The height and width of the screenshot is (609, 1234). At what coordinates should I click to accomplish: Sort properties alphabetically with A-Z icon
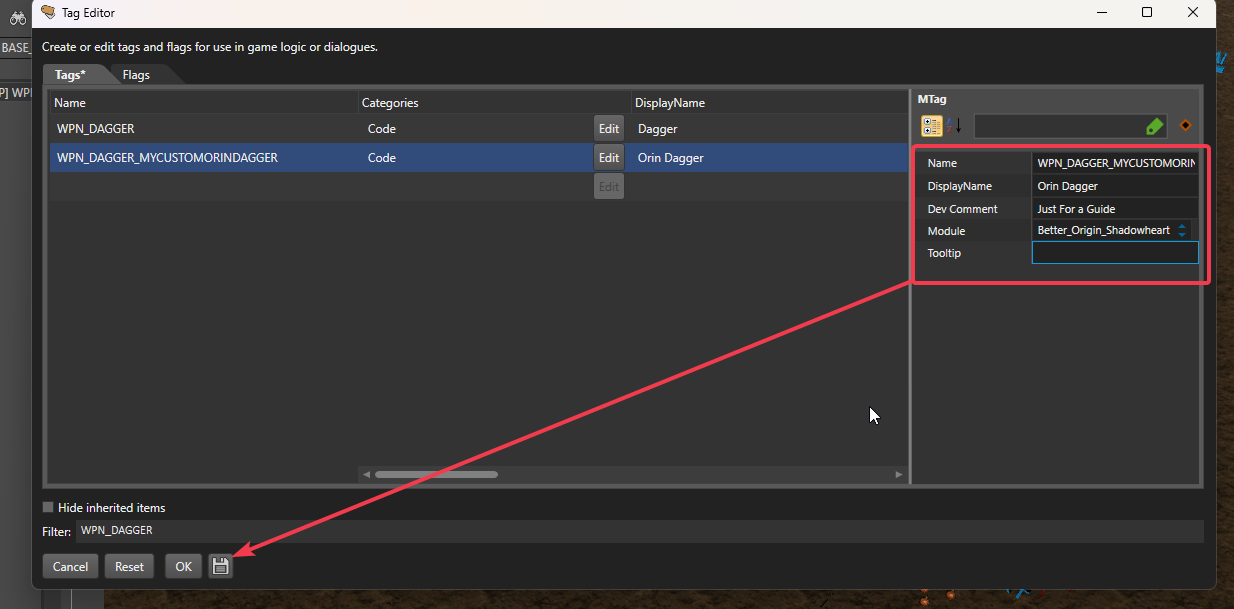point(954,126)
